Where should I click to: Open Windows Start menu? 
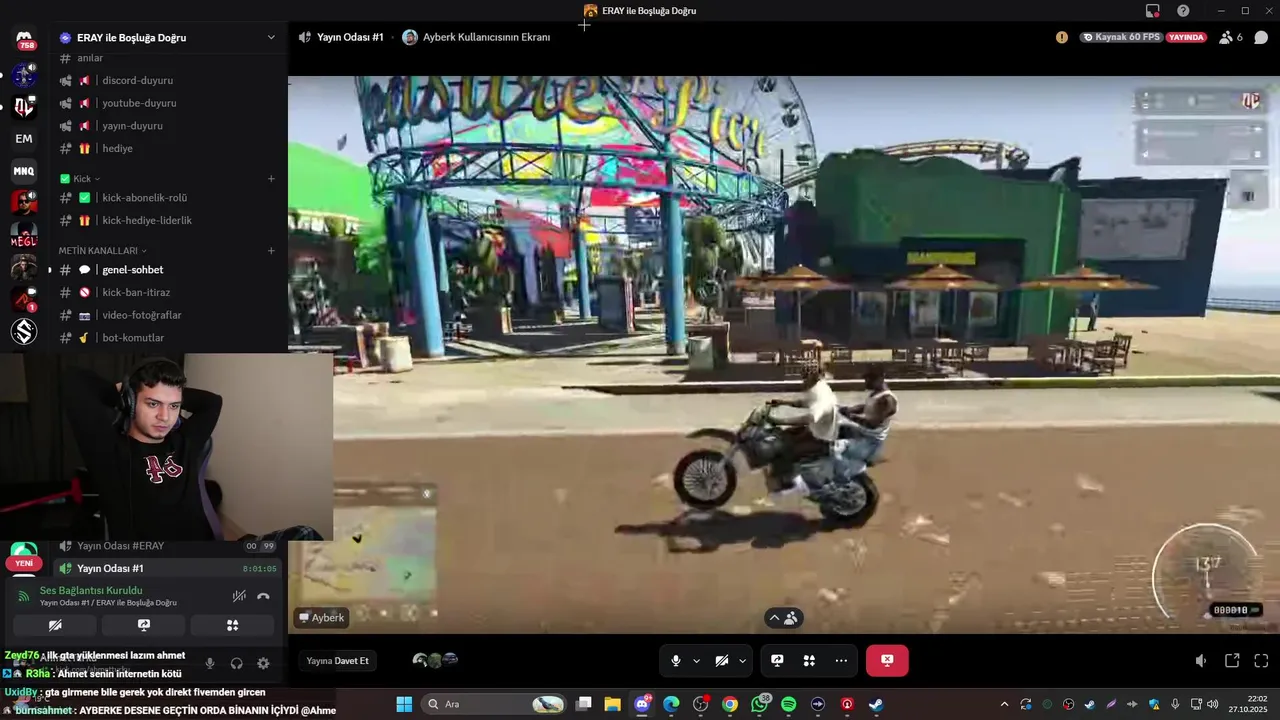click(404, 704)
